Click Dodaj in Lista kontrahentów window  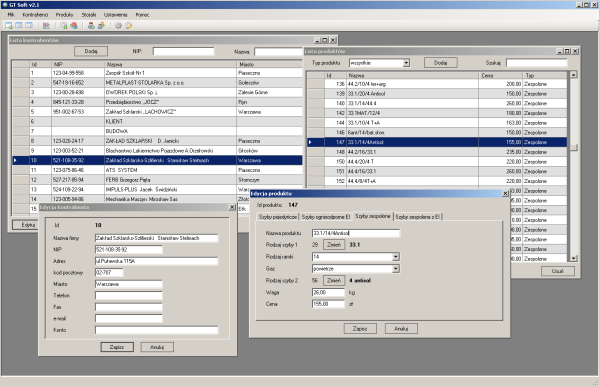[x=91, y=51]
